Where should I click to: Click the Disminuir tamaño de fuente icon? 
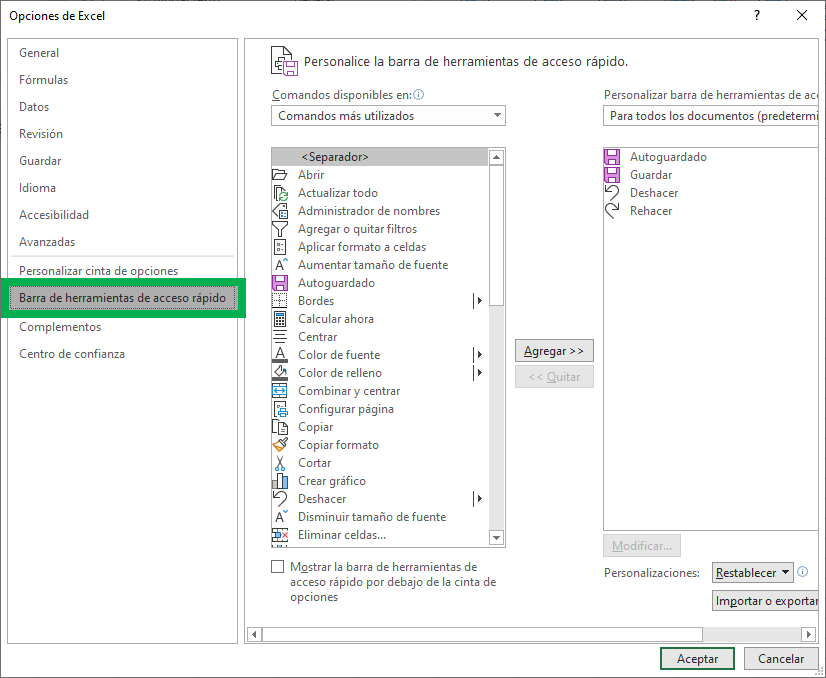(x=280, y=517)
